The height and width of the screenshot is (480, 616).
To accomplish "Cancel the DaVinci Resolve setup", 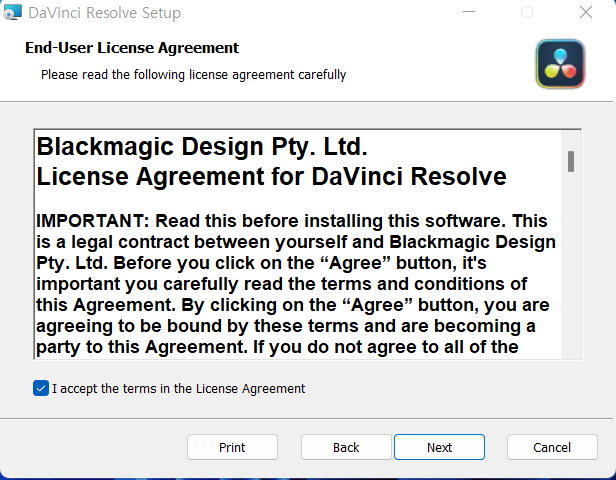I will pyautogui.click(x=552, y=447).
